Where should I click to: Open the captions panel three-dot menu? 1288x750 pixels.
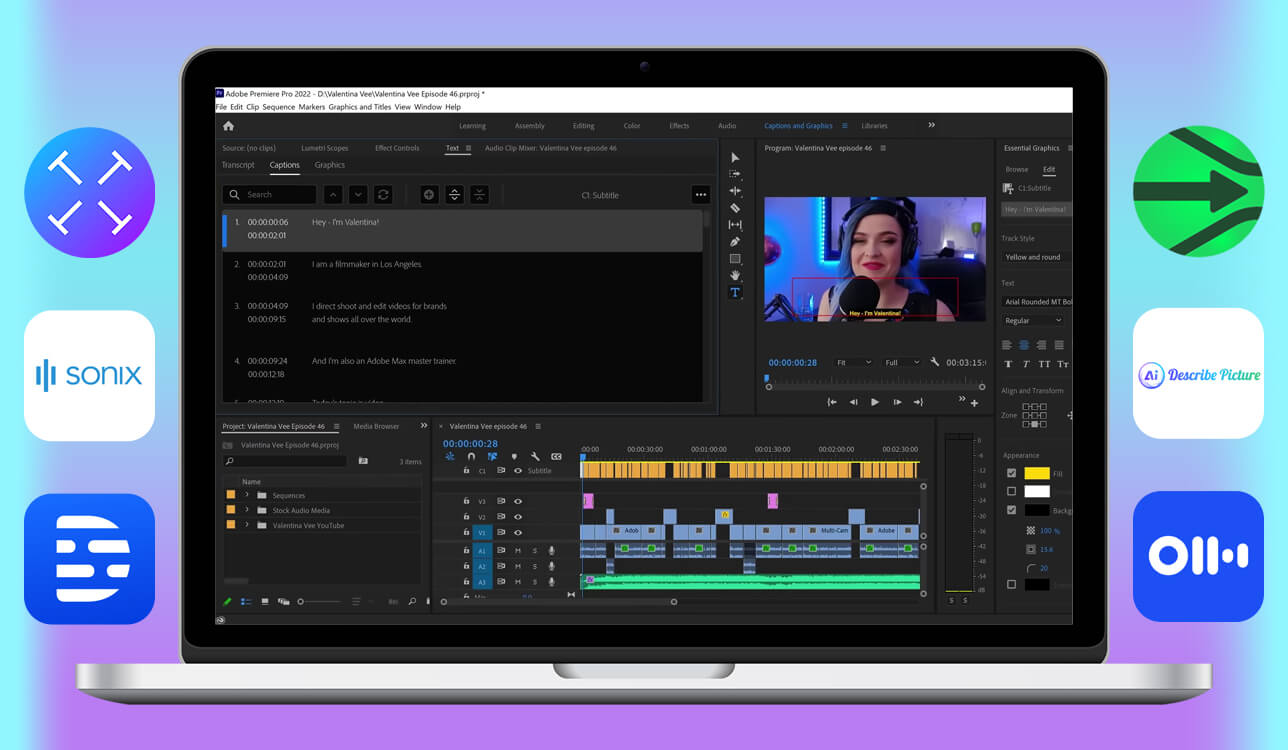click(x=700, y=195)
